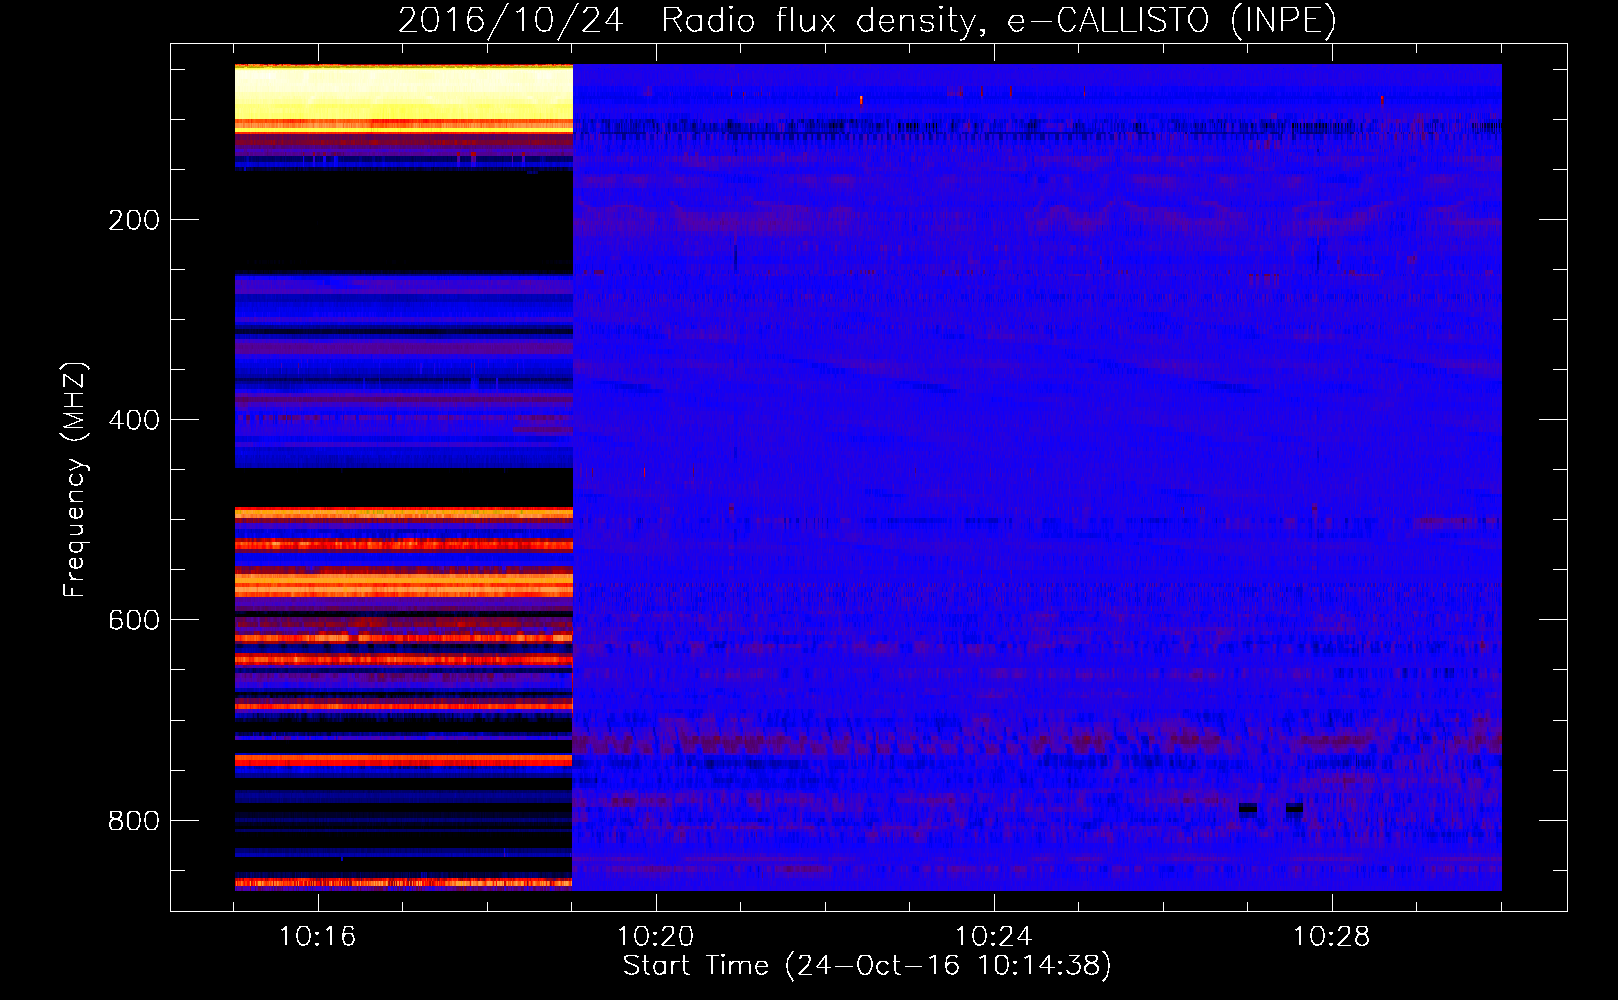Click the 'Frequency (MHZ)' axis label
The width and height of the screenshot is (1618, 1000).
75,480
